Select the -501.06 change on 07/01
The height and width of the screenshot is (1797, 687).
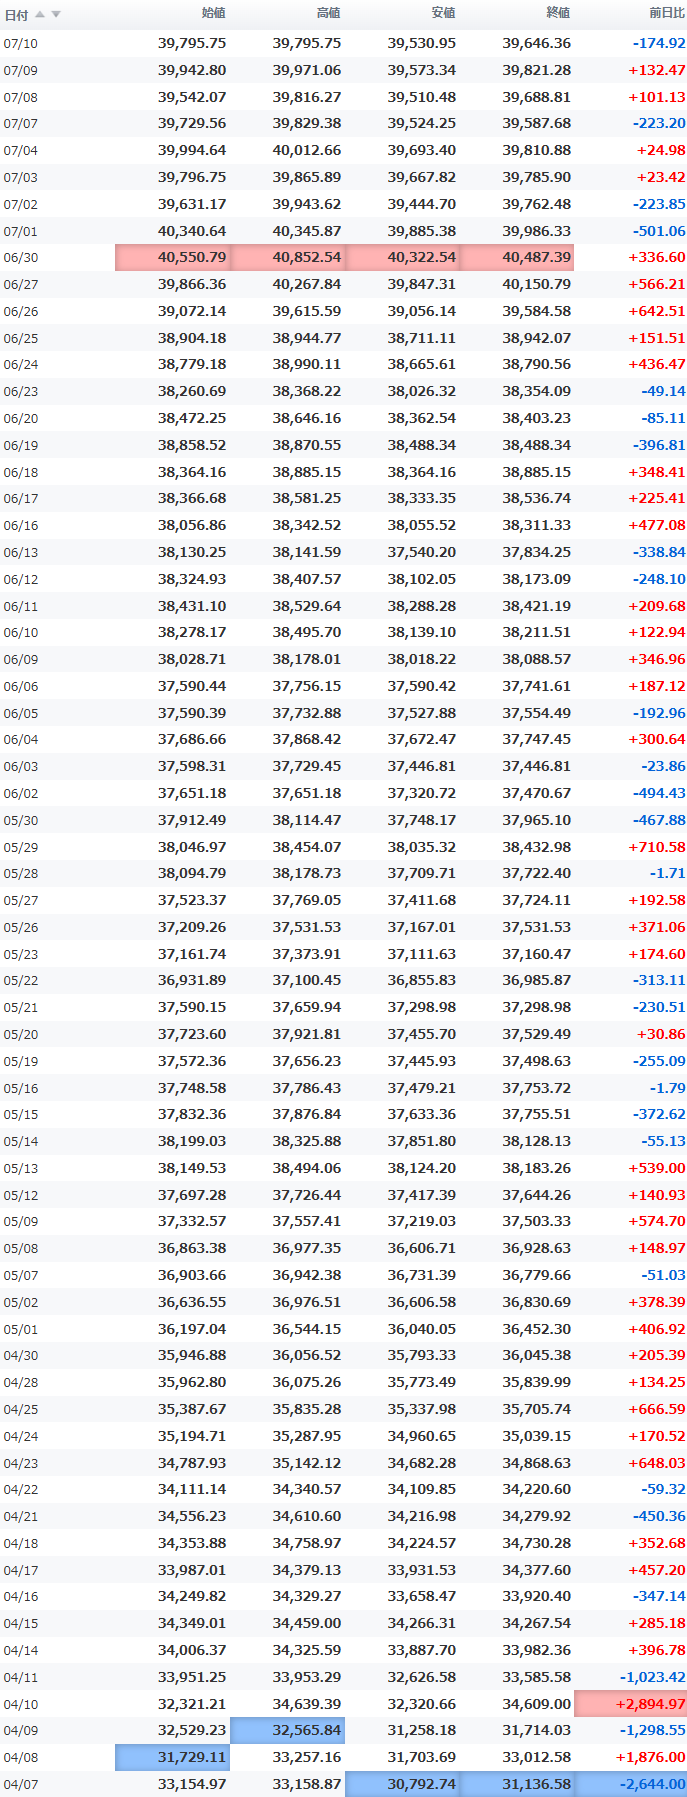[659, 231]
